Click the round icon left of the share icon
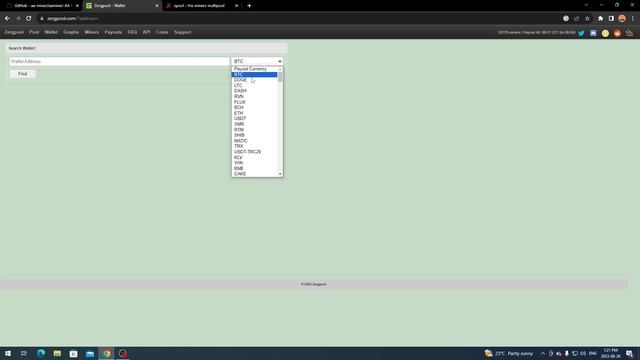640x360 pixels. (566, 18)
